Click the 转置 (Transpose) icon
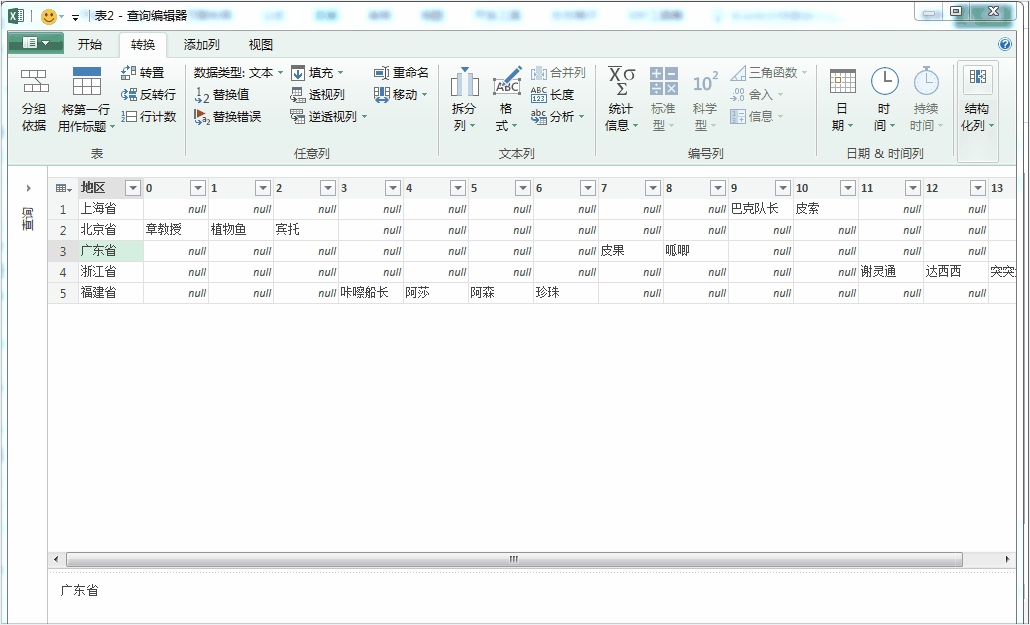The width and height of the screenshot is (1030, 625). (129, 72)
